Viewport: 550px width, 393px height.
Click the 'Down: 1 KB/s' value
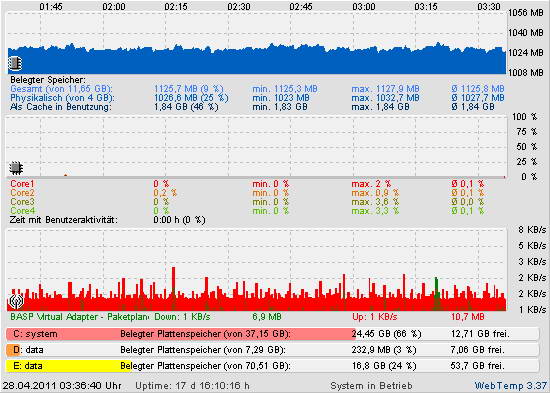[x=182, y=317]
